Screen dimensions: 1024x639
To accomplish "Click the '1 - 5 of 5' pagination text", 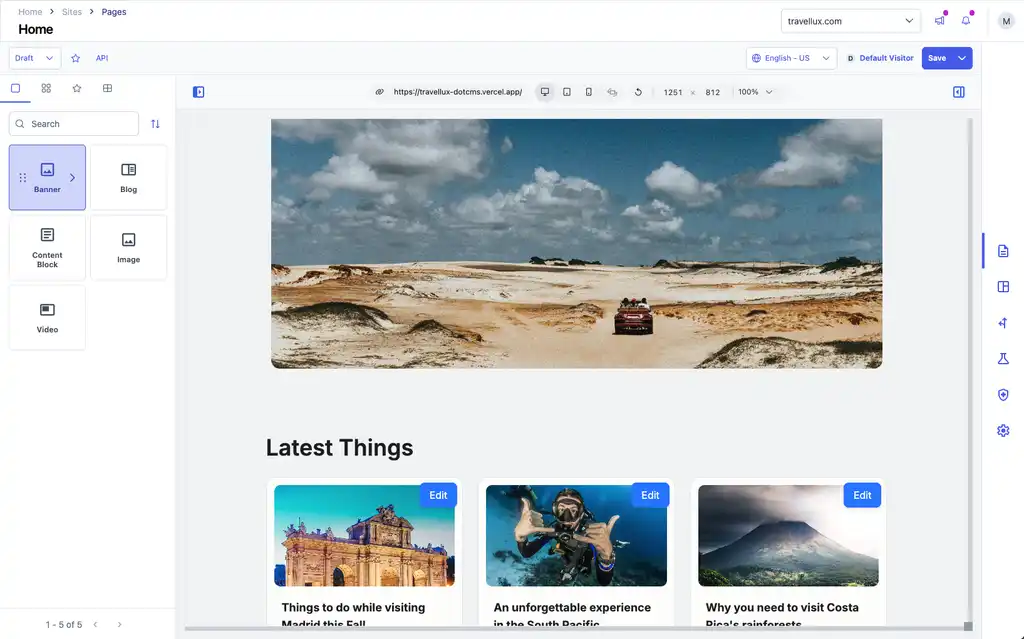I will pyautogui.click(x=64, y=625).
